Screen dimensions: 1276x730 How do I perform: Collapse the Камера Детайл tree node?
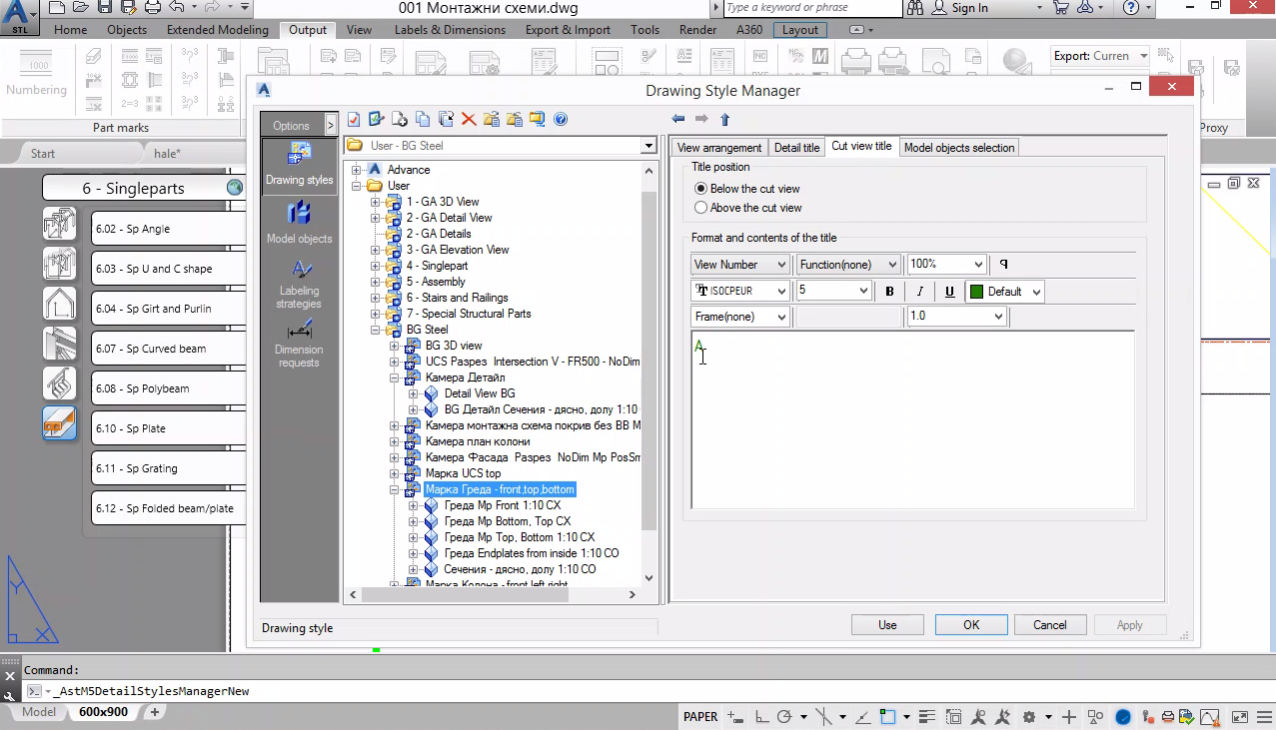coord(394,378)
